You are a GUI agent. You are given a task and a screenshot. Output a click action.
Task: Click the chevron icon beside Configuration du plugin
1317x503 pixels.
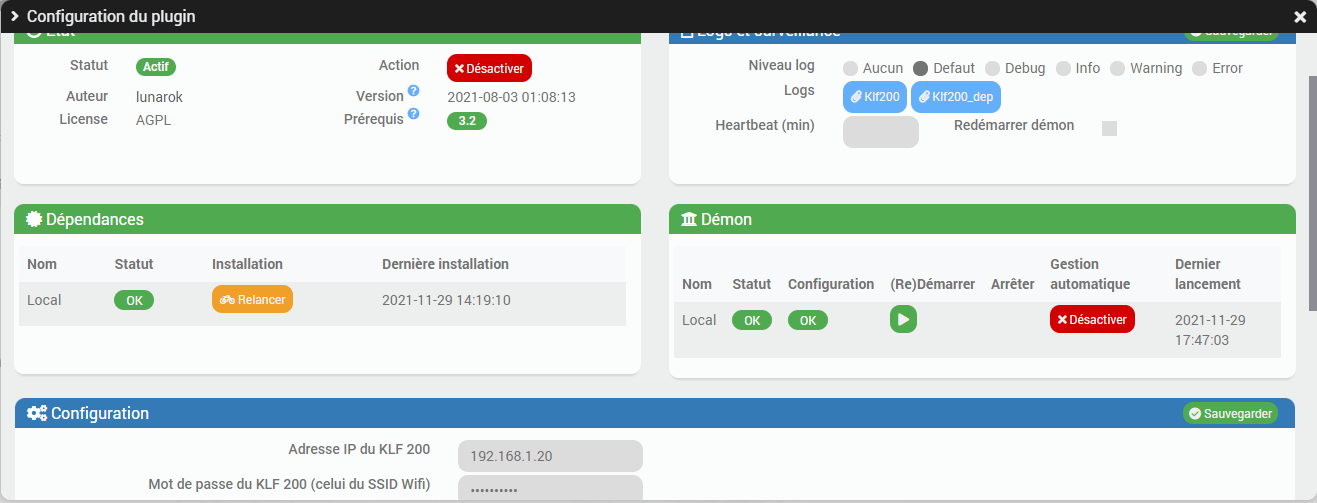(x=15, y=16)
